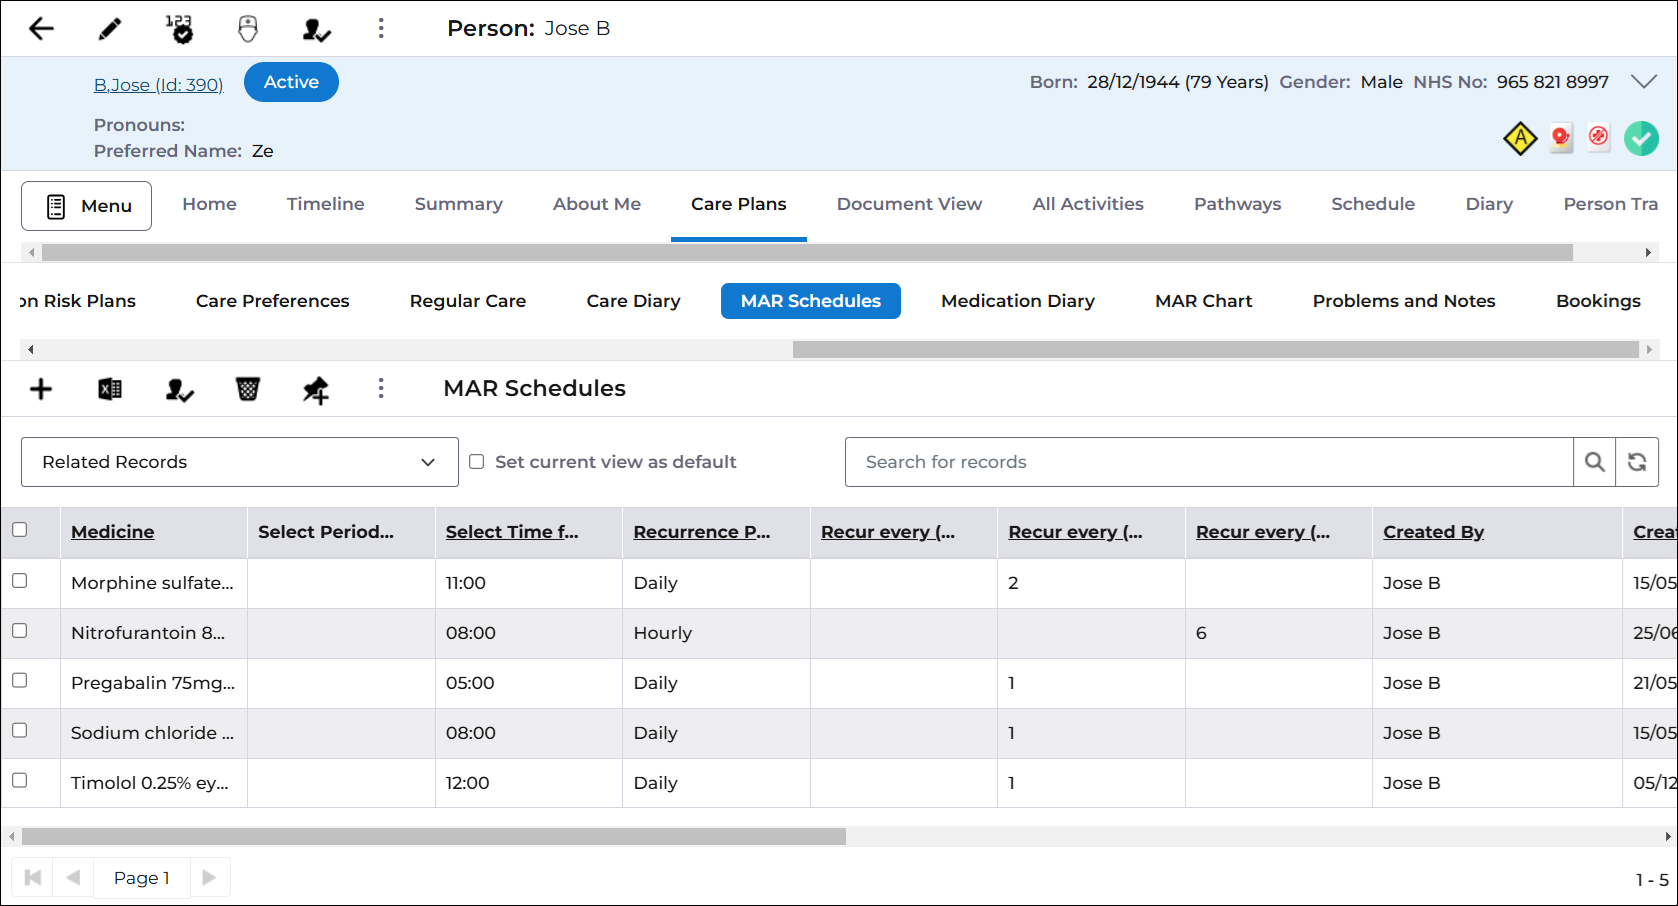Image resolution: width=1678 pixels, height=906 pixels.
Task: Go to previous page arrow icon
Action: pos(73,877)
